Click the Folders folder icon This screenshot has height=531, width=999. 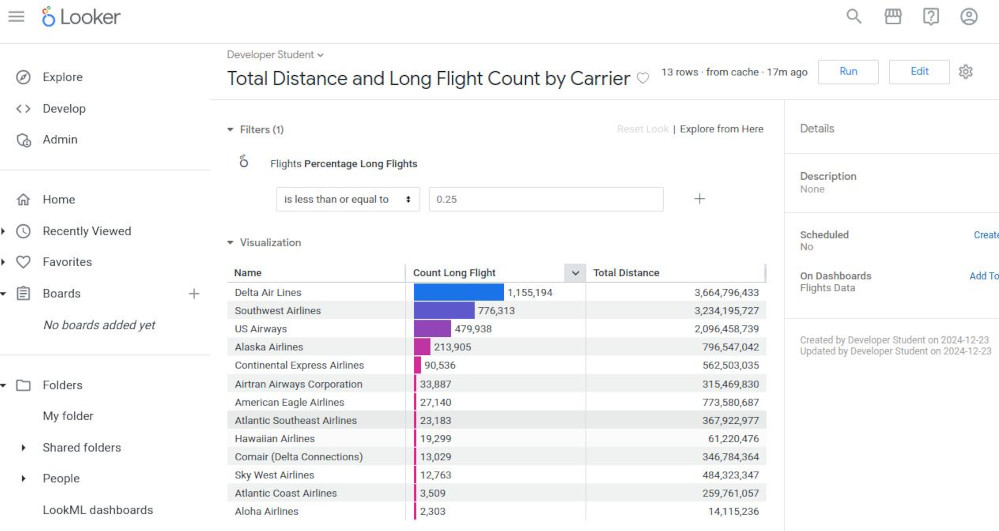point(24,385)
